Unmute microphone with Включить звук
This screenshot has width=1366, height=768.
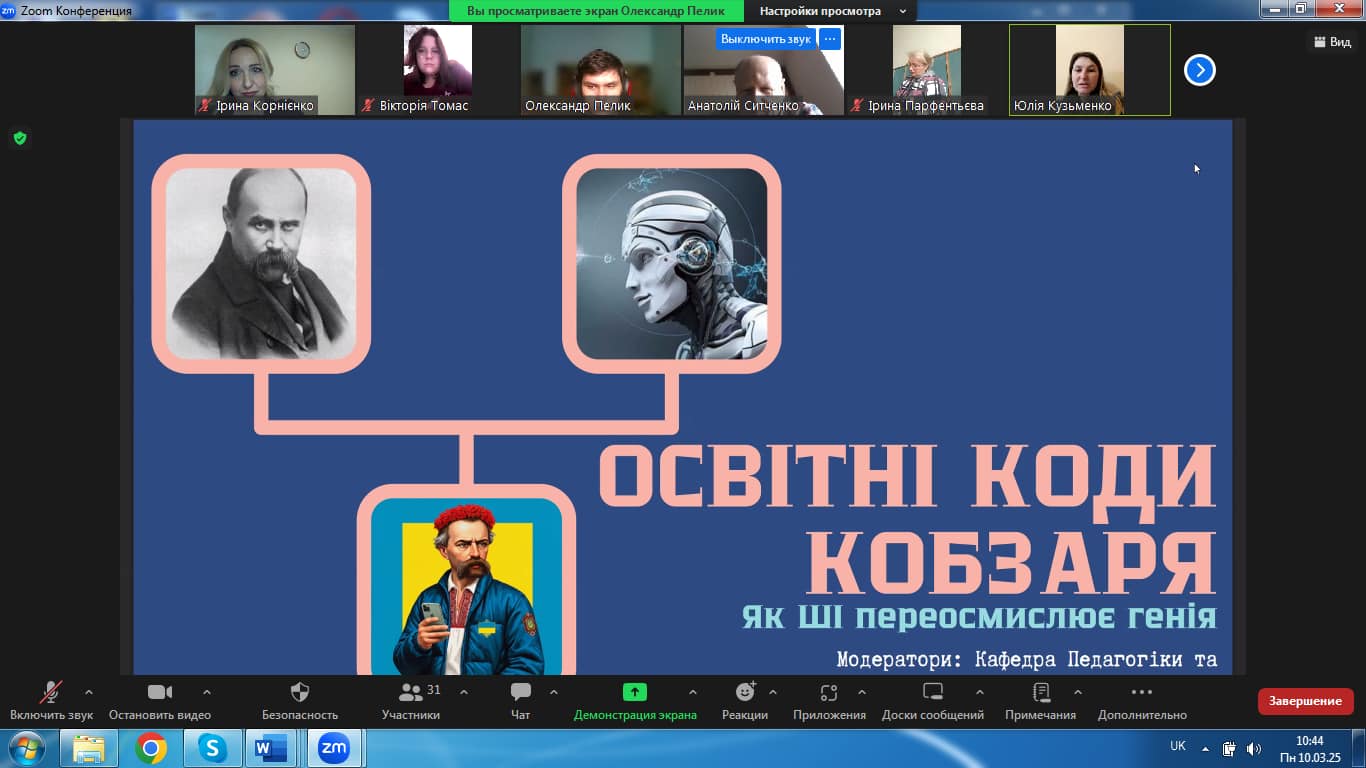click(51, 700)
